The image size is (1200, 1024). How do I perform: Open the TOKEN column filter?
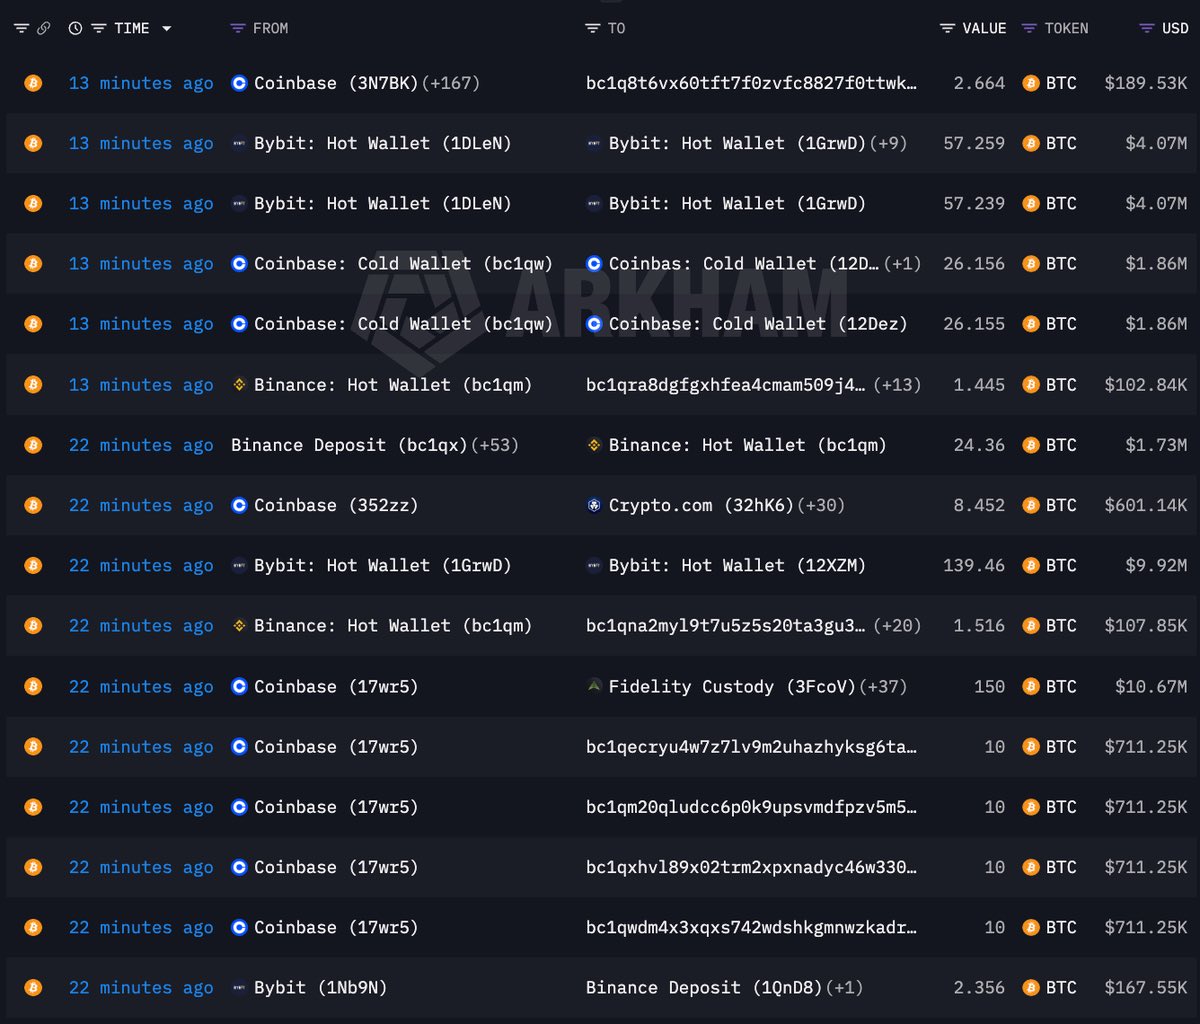(x=1029, y=28)
